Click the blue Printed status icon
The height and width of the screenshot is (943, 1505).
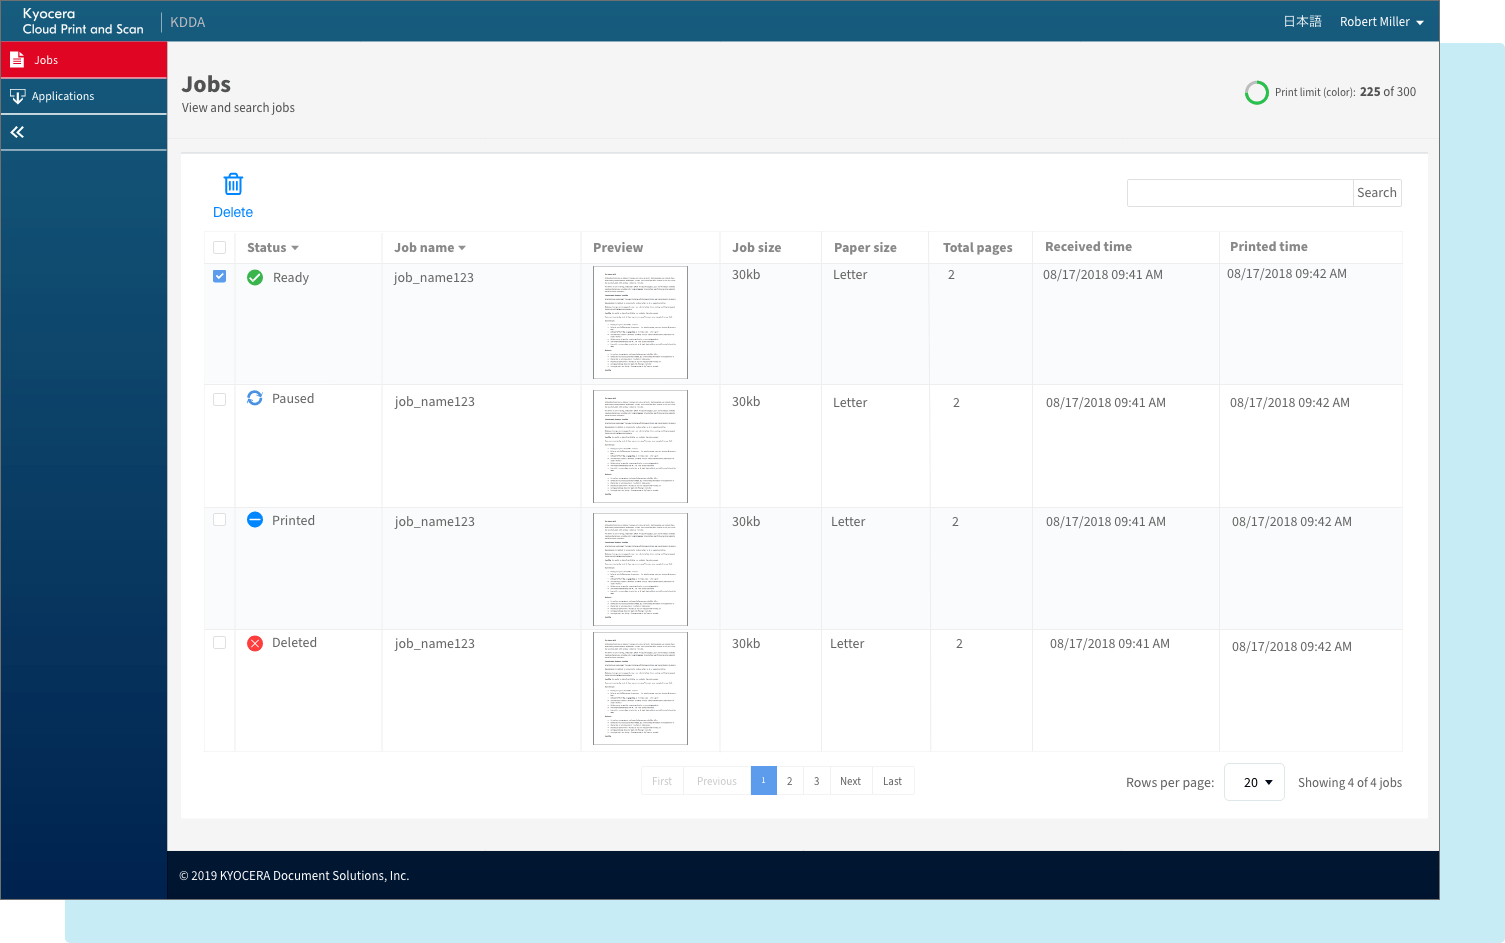(255, 520)
